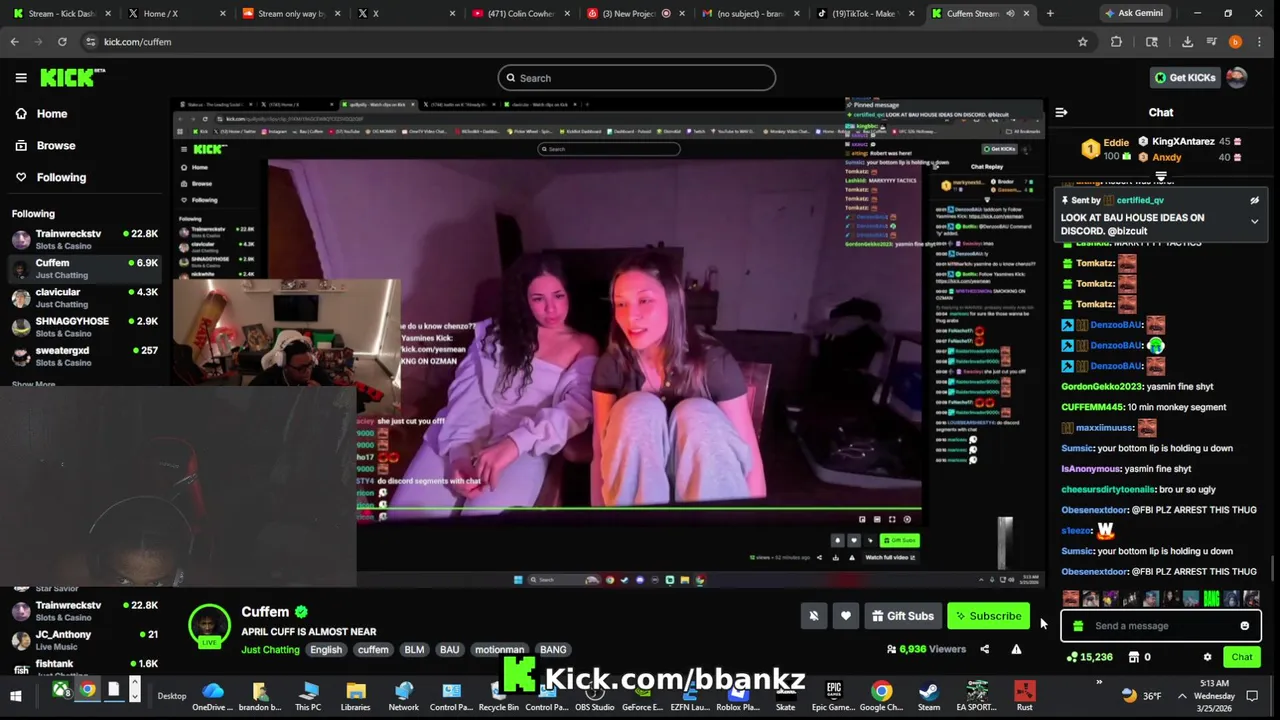Mute the Cuffem Stream tab audio
The width and height of the screenshot is (1280, 720).
pyautogui.click(x=1010, y=14)
